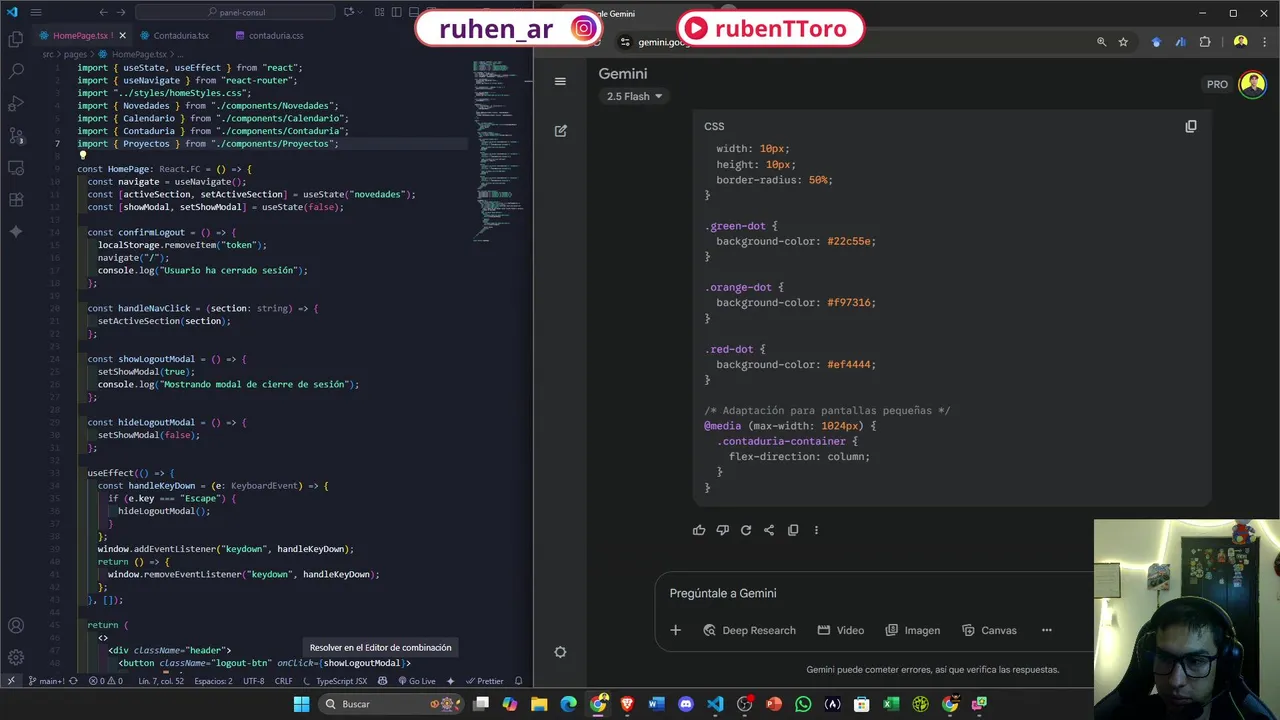Image resolution: width=1280 pixels, height=720 pixels.
Task: Click the pages breadcrumb segment
Action: (75, 54)
